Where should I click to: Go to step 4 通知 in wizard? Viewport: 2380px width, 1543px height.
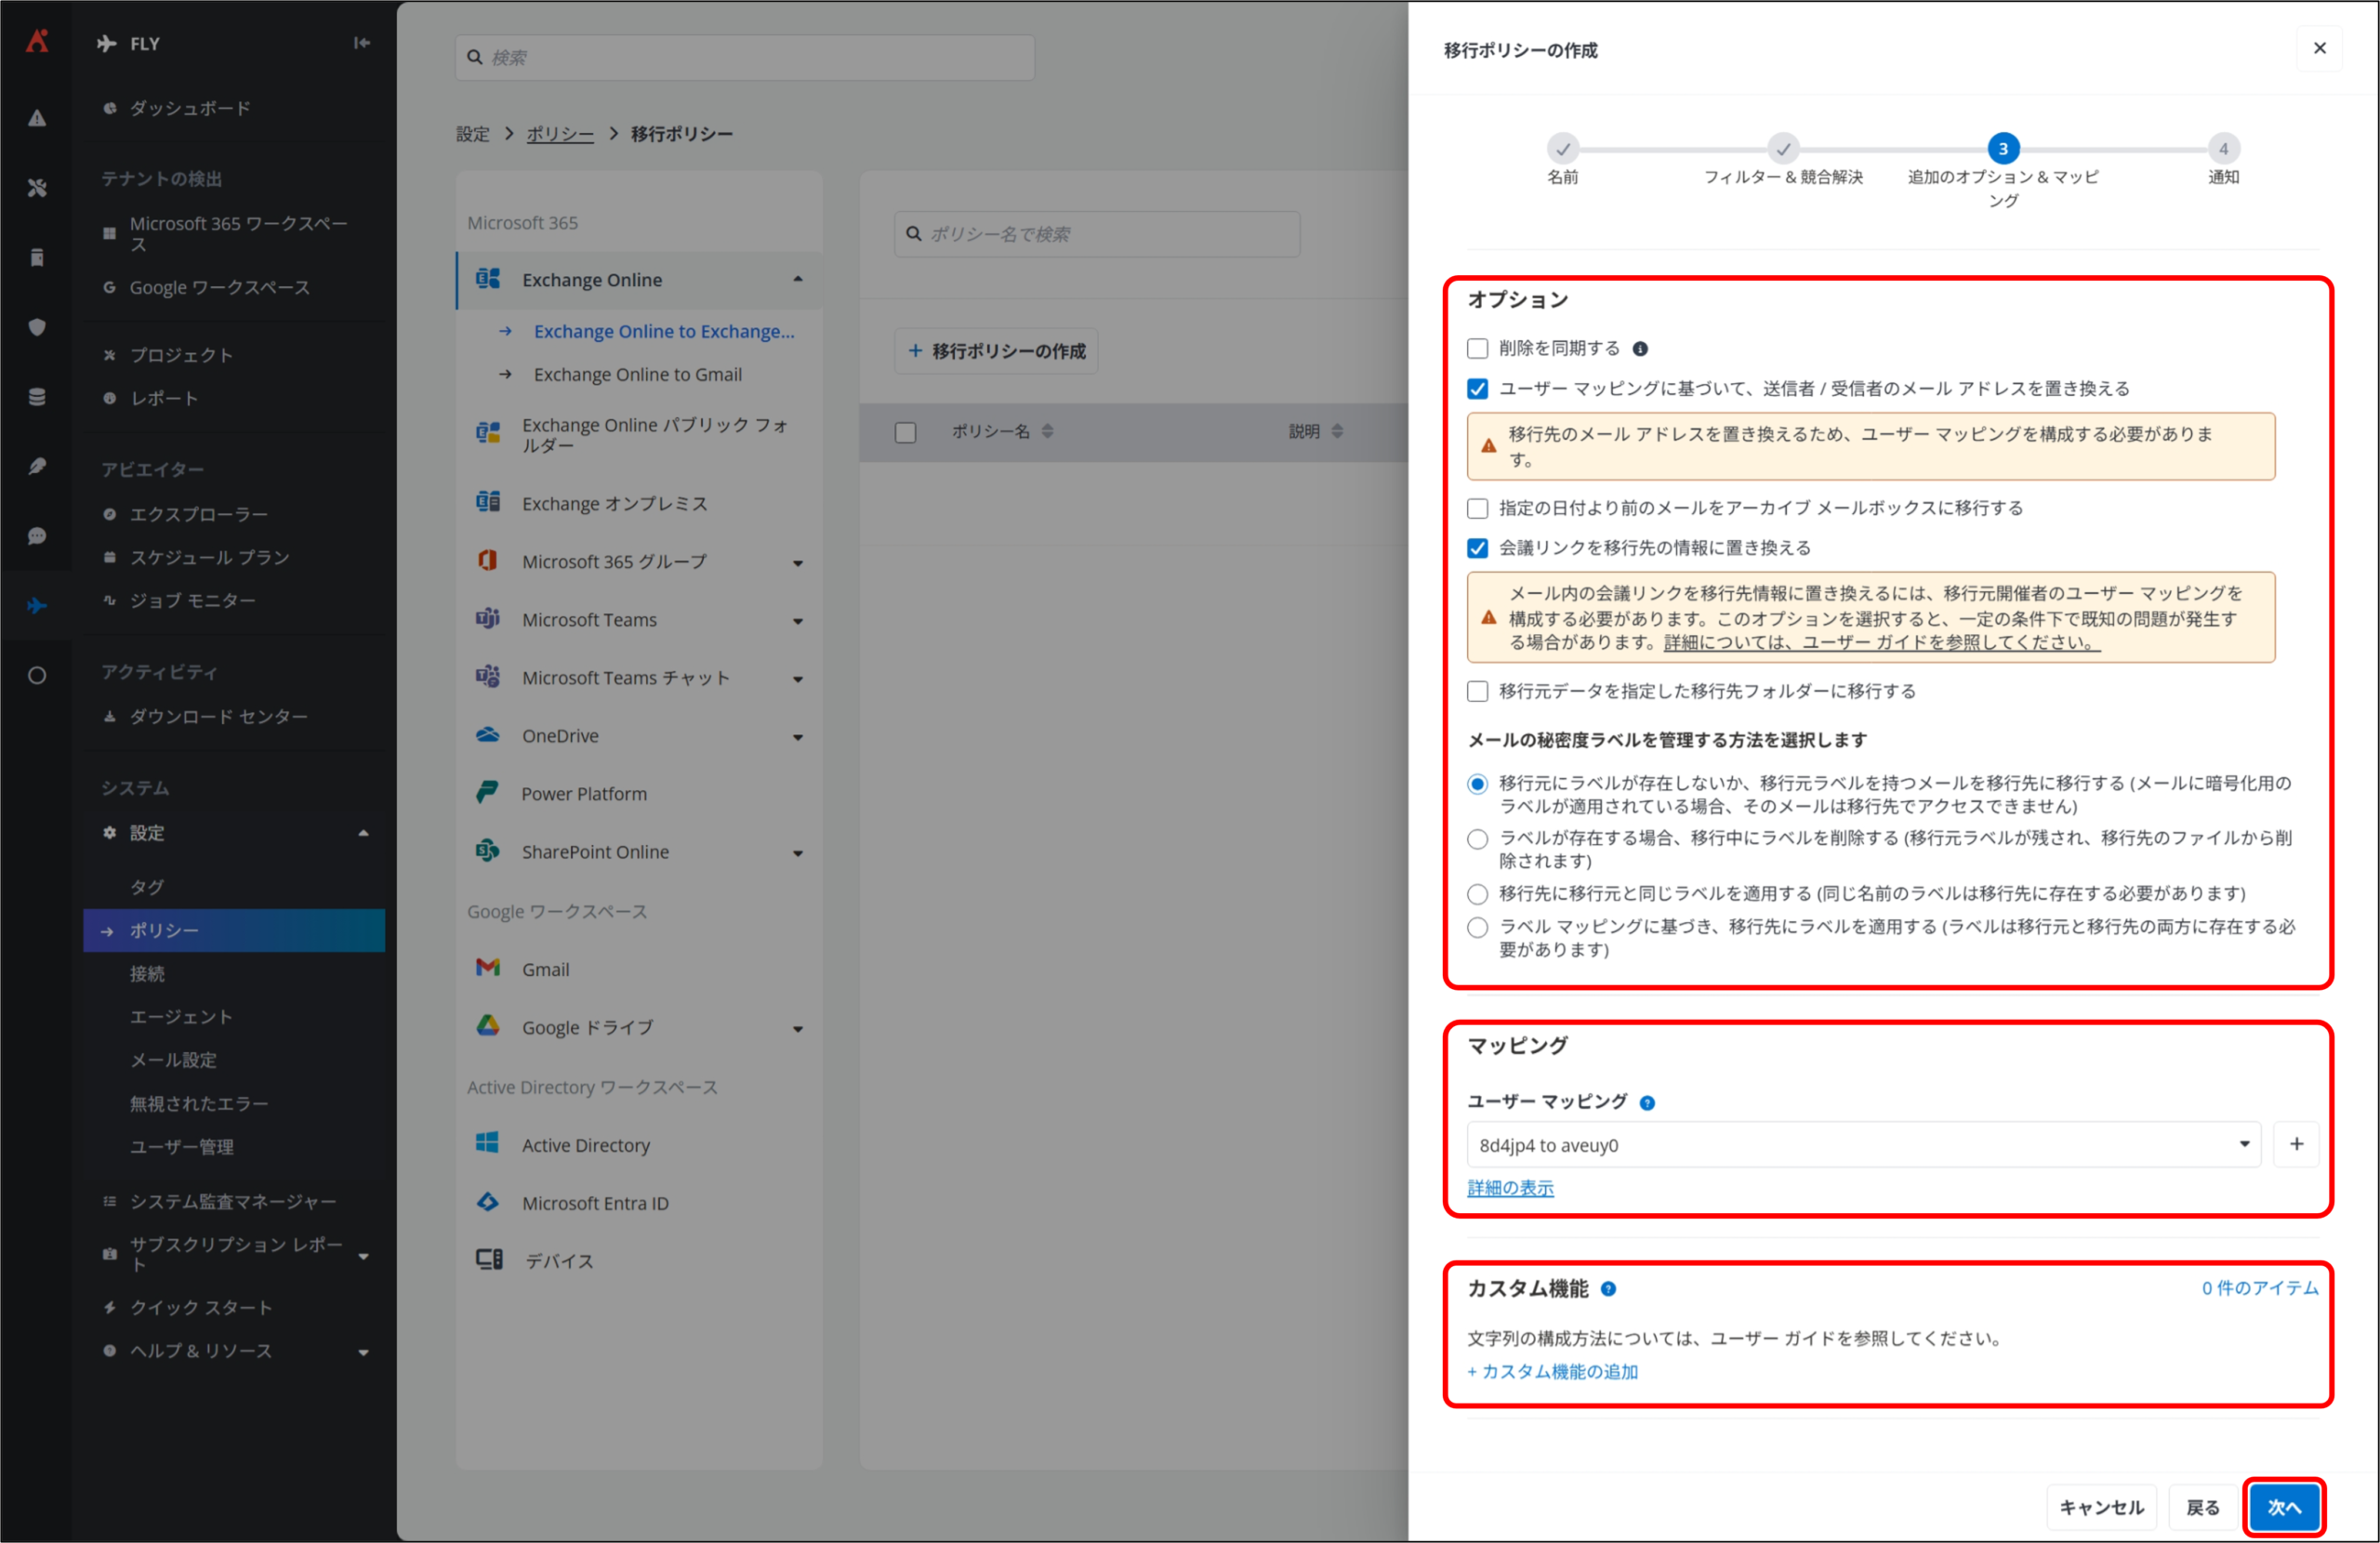click(x=2223, y=149)
